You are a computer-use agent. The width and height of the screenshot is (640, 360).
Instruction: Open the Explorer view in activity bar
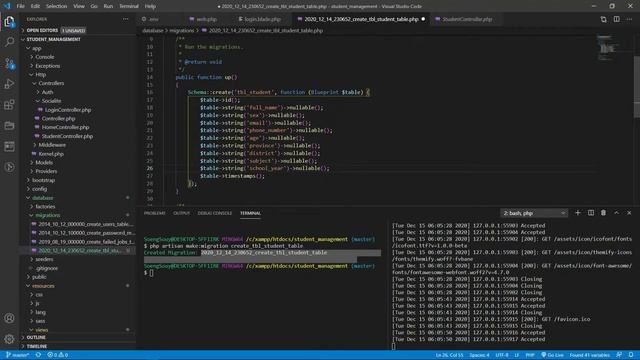pos(9,22)
